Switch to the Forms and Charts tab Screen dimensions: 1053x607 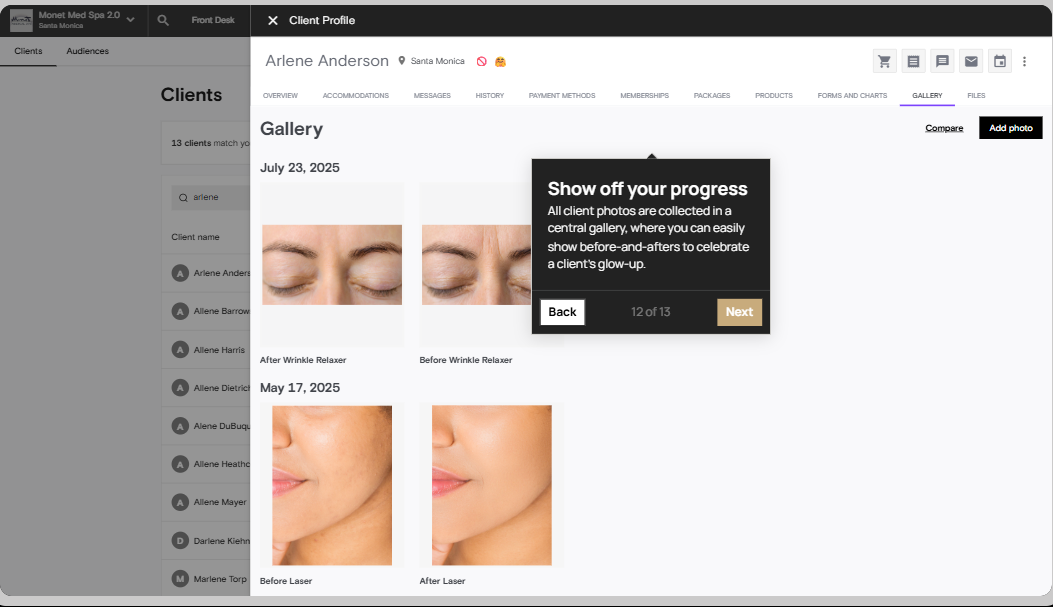pyautogui.click(x=852, y=95)
